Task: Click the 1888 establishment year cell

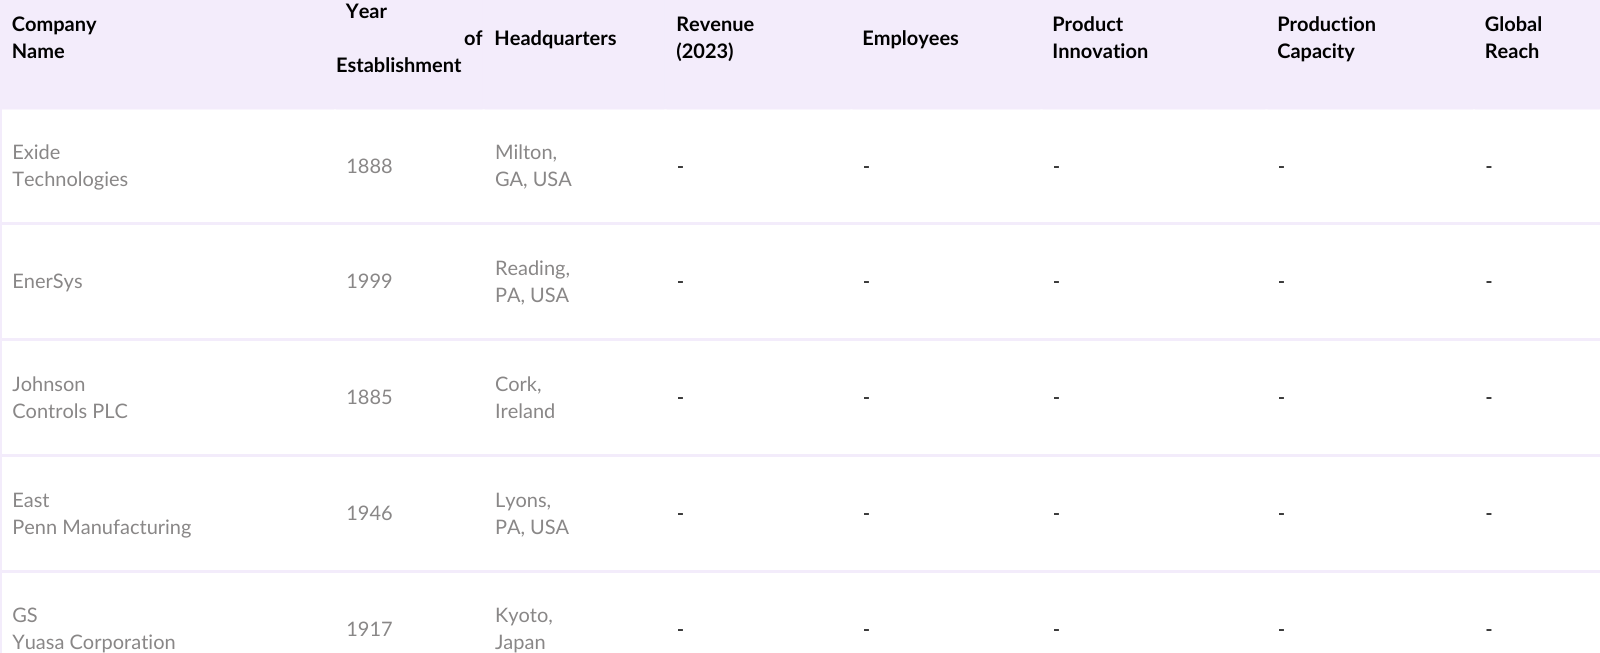Action: coord(369,166)
